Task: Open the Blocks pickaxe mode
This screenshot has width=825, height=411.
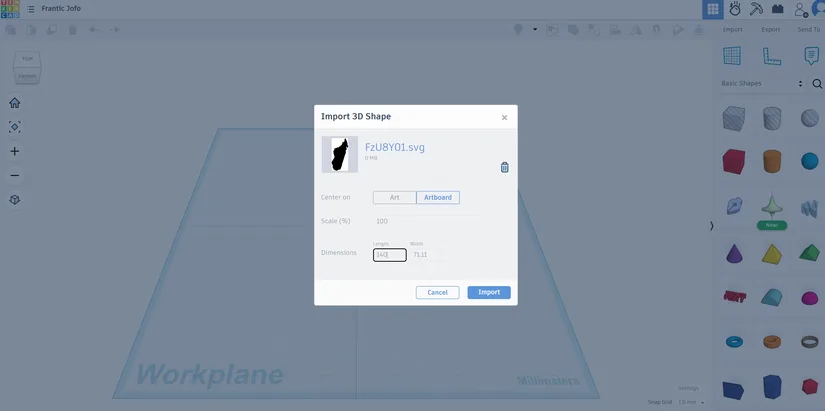Action: (x=756, y=9)
